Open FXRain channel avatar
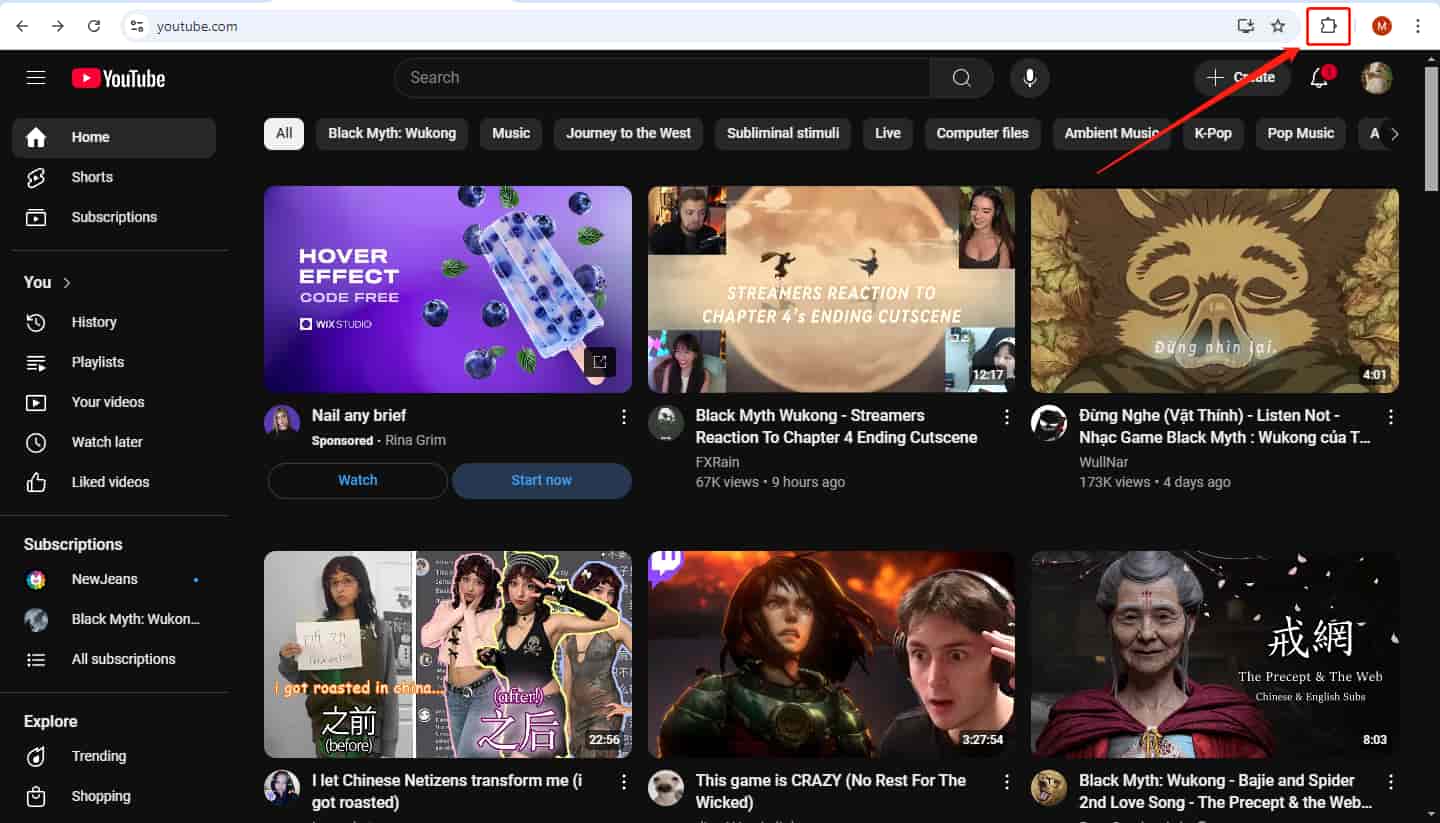The height and width of the screenshot is (823, 1440). coord(665,423)
